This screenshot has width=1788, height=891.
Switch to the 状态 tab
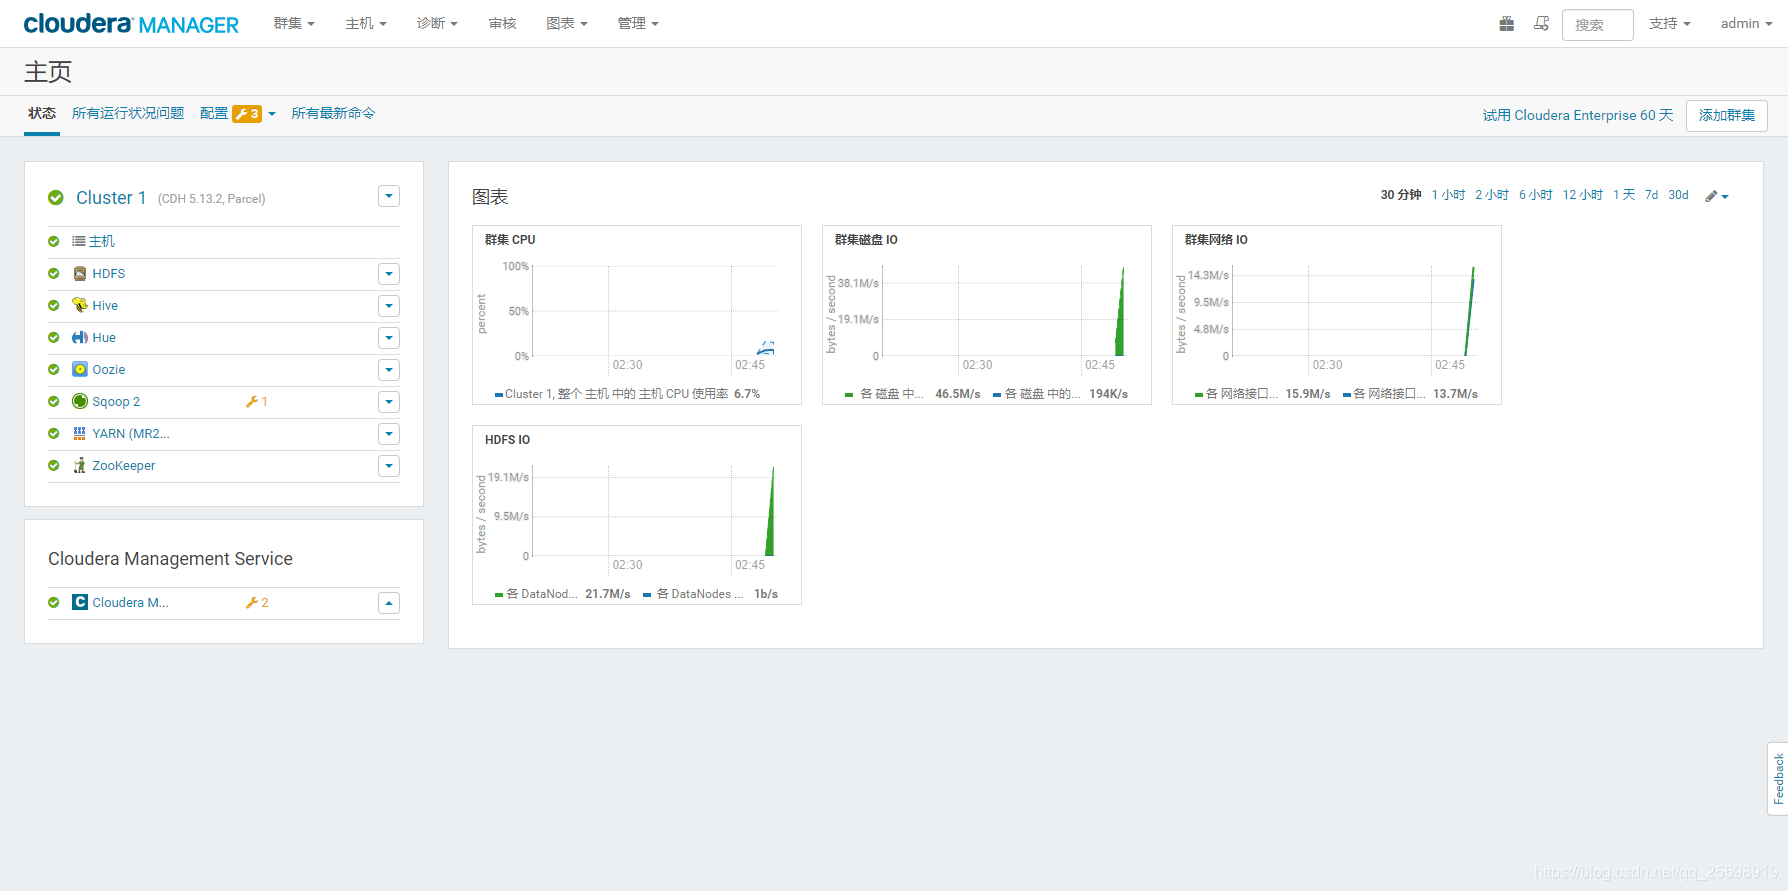pos(42,113)
